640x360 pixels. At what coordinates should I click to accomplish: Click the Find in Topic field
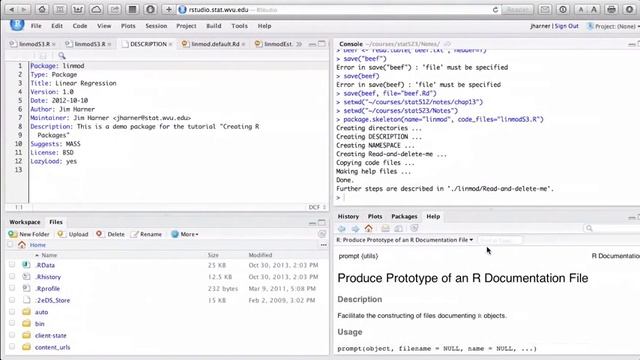coord(500,240)
